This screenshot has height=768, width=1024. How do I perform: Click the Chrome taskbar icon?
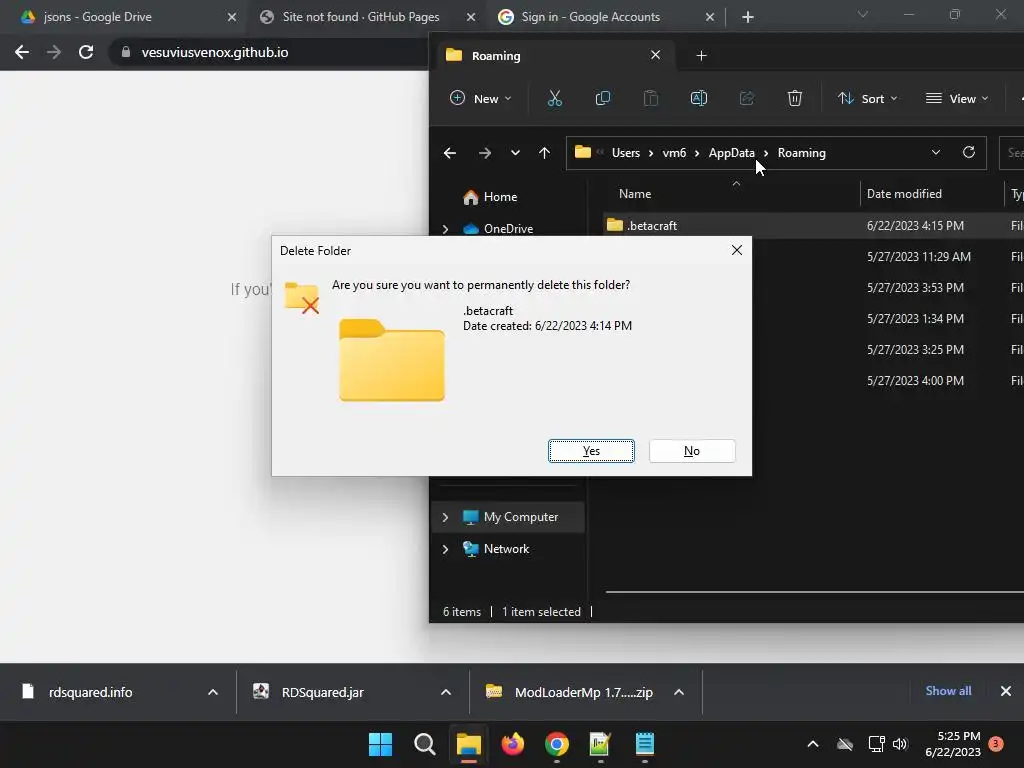coord(556,744)
